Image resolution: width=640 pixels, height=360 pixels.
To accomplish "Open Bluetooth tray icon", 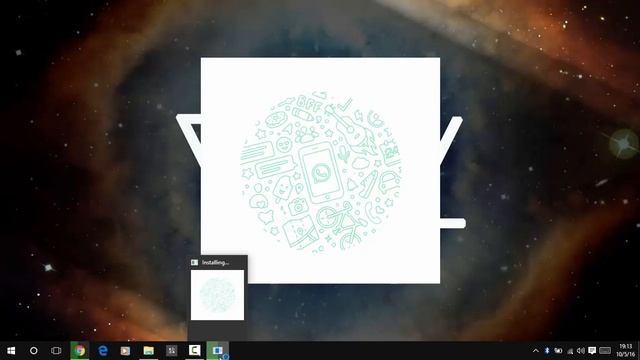I will [x=547, y=351].
